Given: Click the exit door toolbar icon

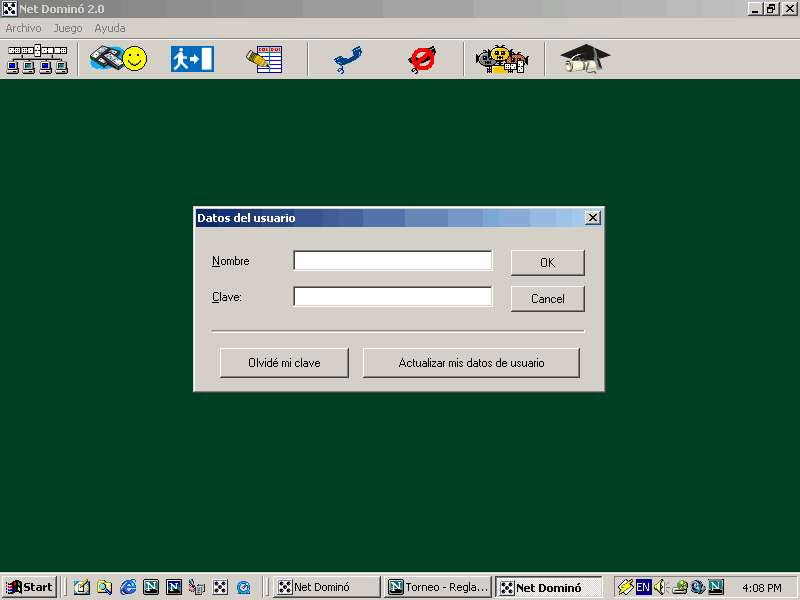Looking at the screenshot, I should (192, 59).
